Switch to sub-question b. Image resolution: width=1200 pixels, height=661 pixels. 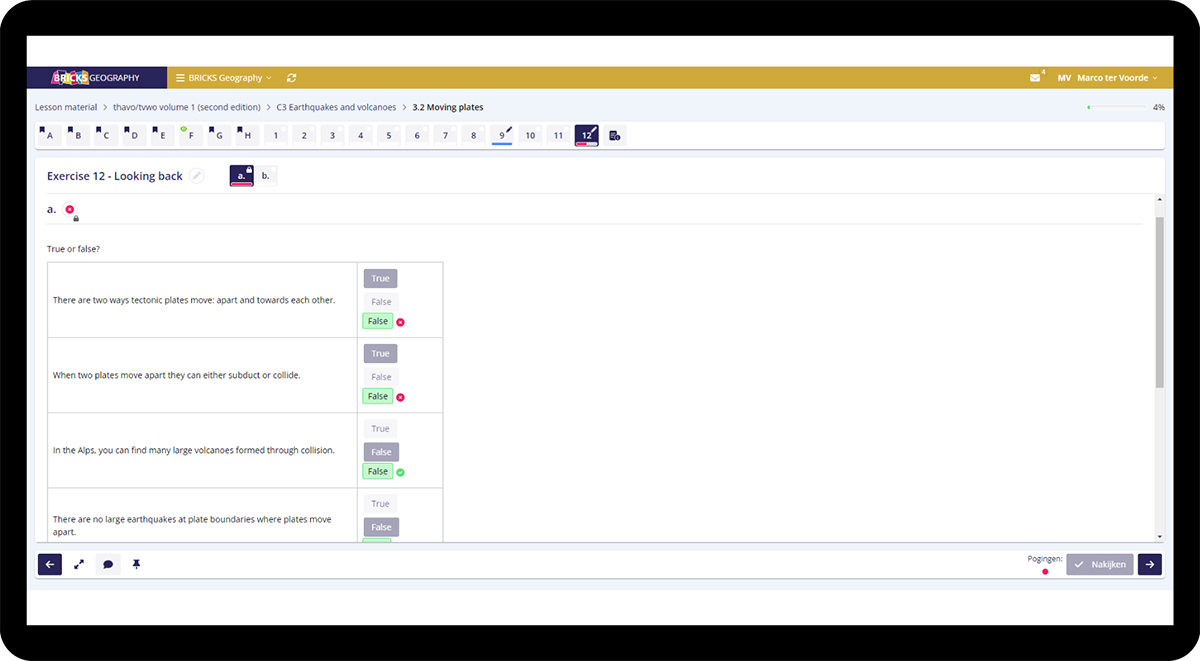pyautogui.click(x=266, y=176)
